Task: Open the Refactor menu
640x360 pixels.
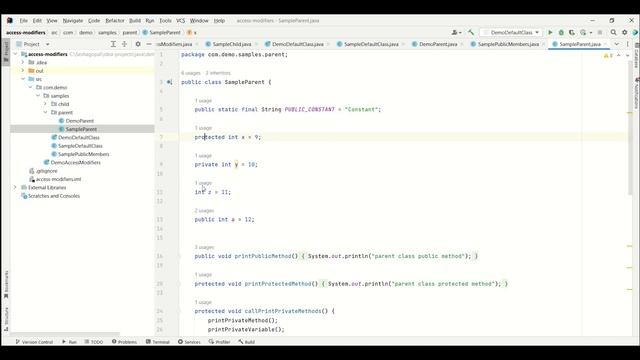Action: (115, 20)
